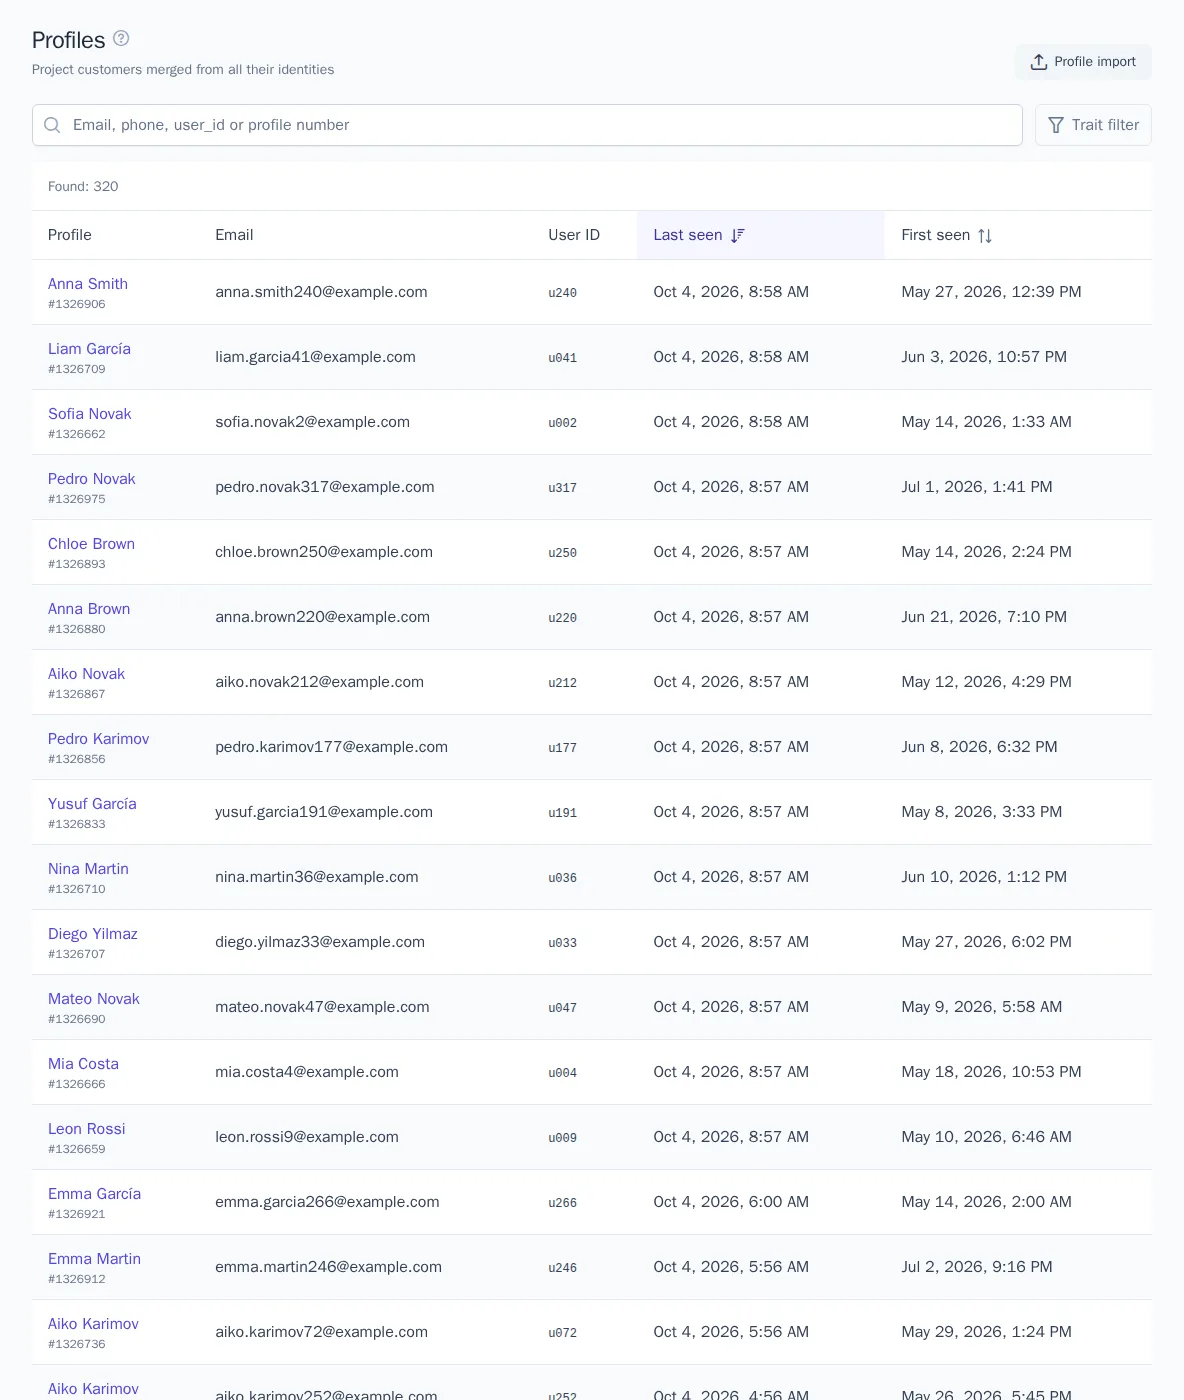Click the Email column header
This screenshot has width=1184, height=1400.
pyautogui.click(x=234, y=235)
